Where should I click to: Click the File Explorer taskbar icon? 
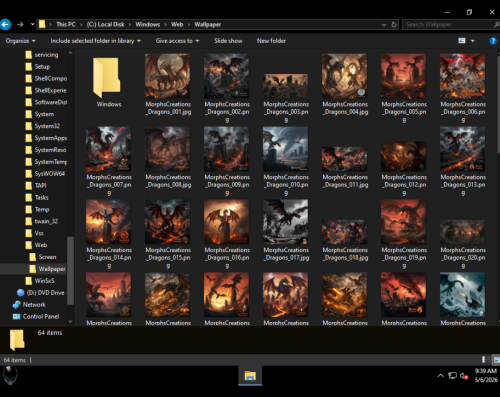pos(250,376)
